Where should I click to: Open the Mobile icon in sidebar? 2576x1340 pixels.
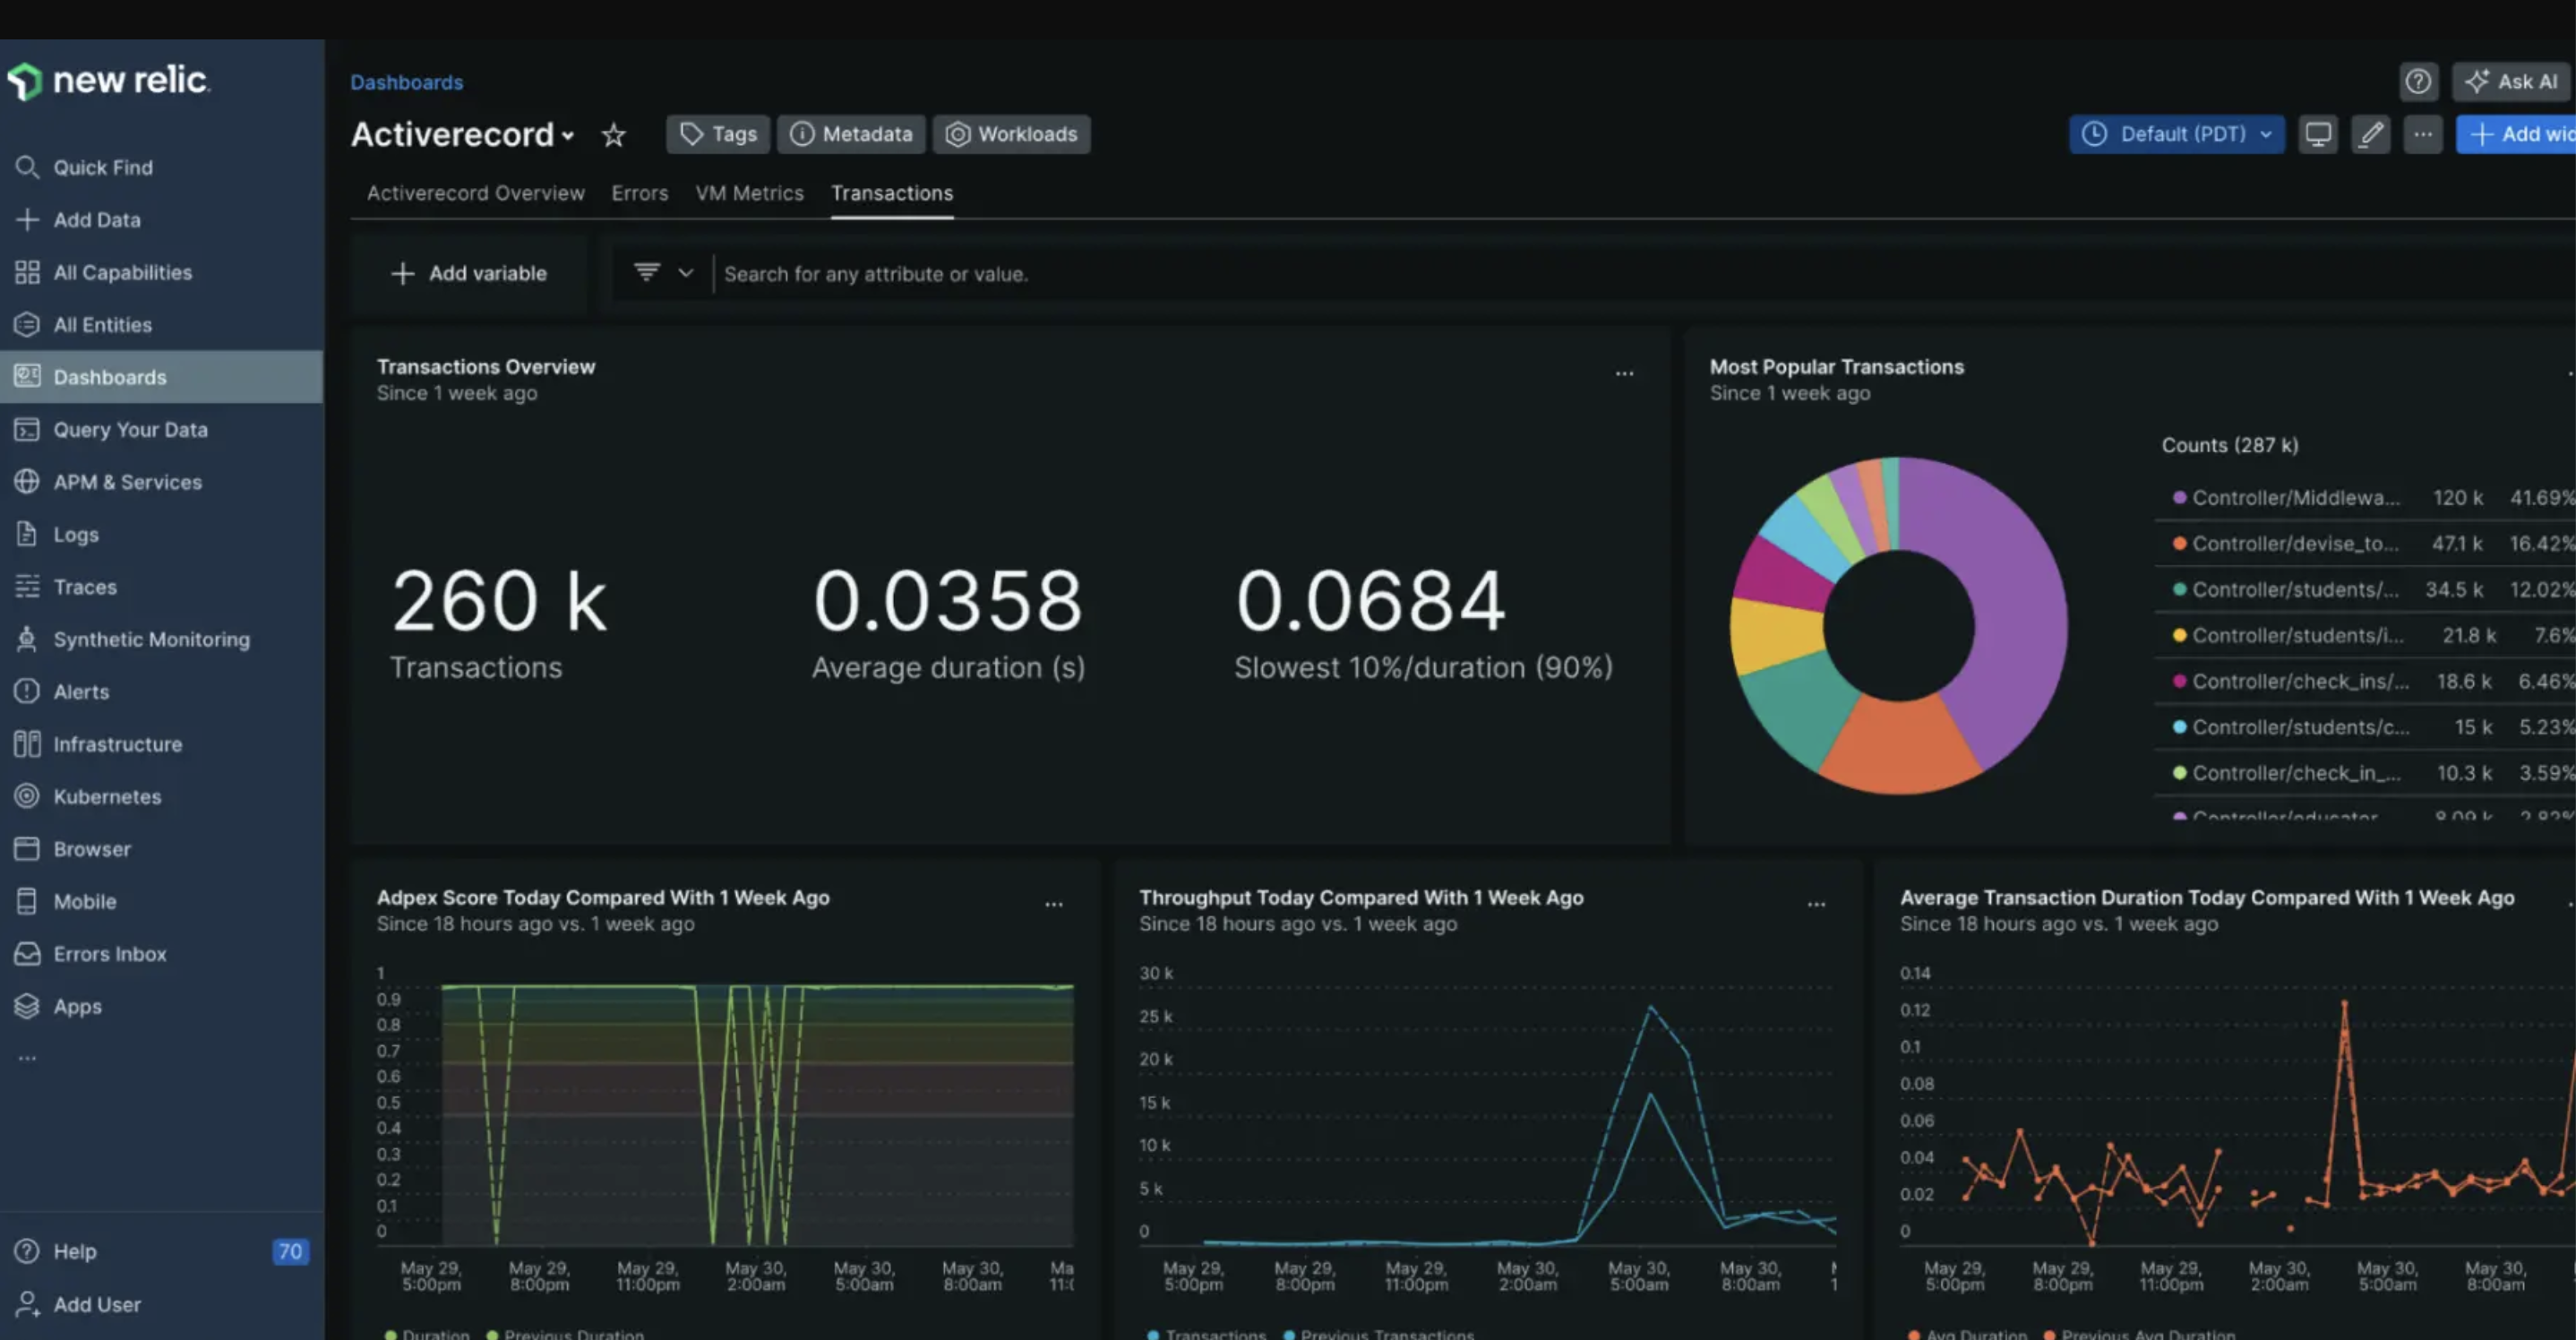pos(27,901)
